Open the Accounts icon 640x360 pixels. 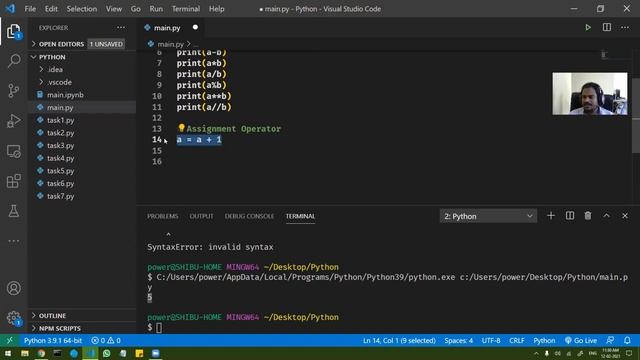click(x=13, y=288)
